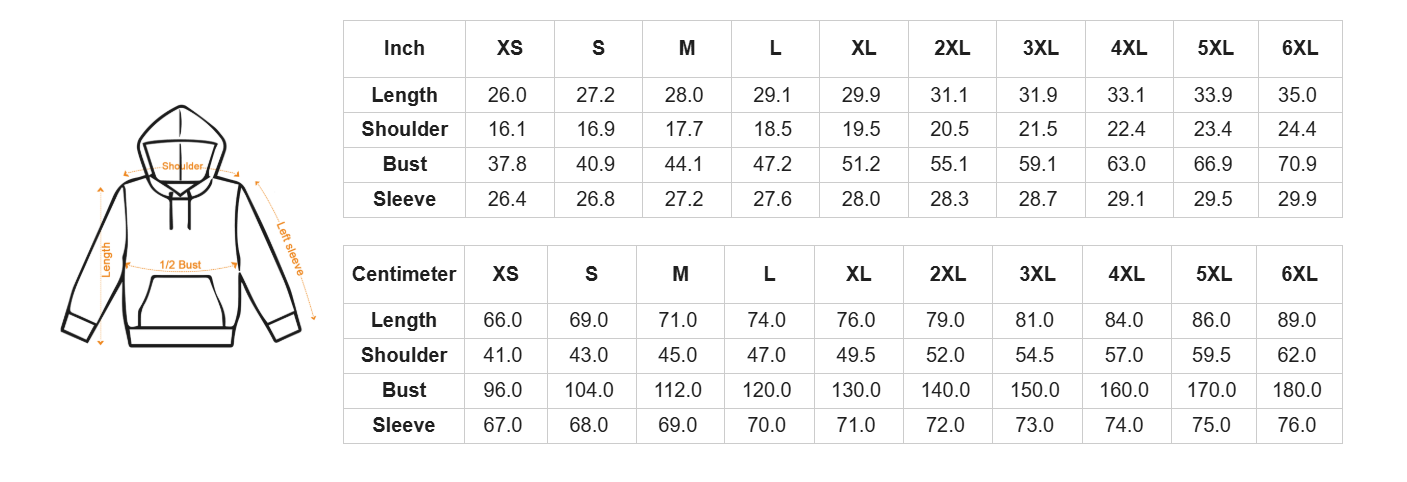Select the Centimeter table header cell
1407x482 pixels.
coord(404,274)
